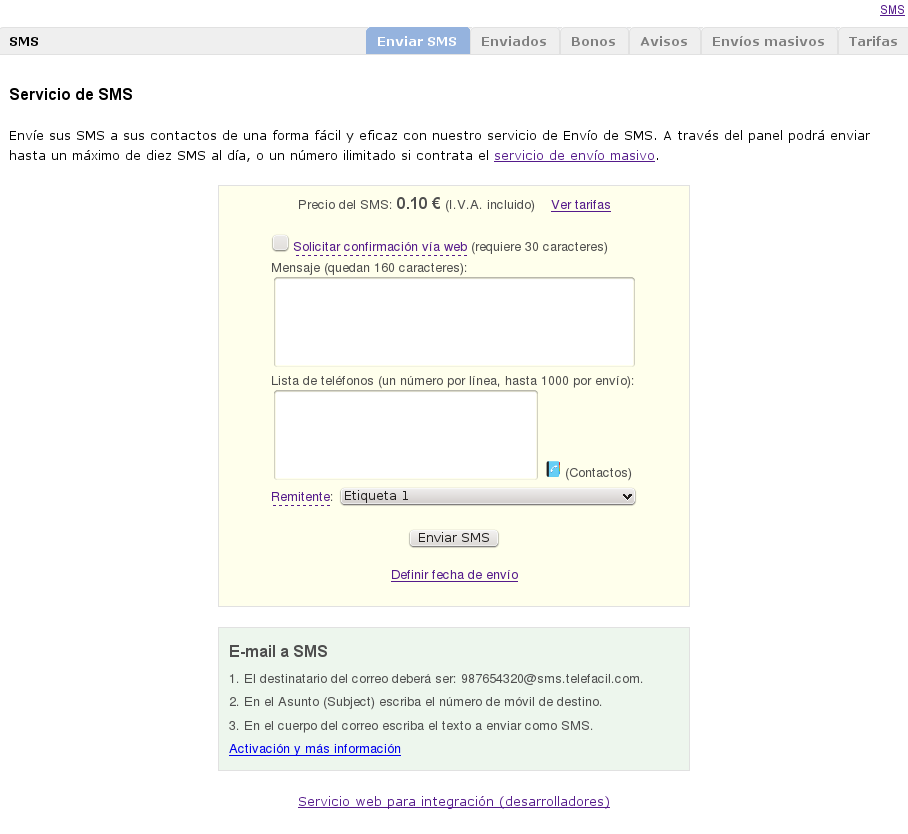Screen dimensions: 908x834
Task: Click the Solicitar confirmación vía web label link
Action: click(x=380, y=247)
